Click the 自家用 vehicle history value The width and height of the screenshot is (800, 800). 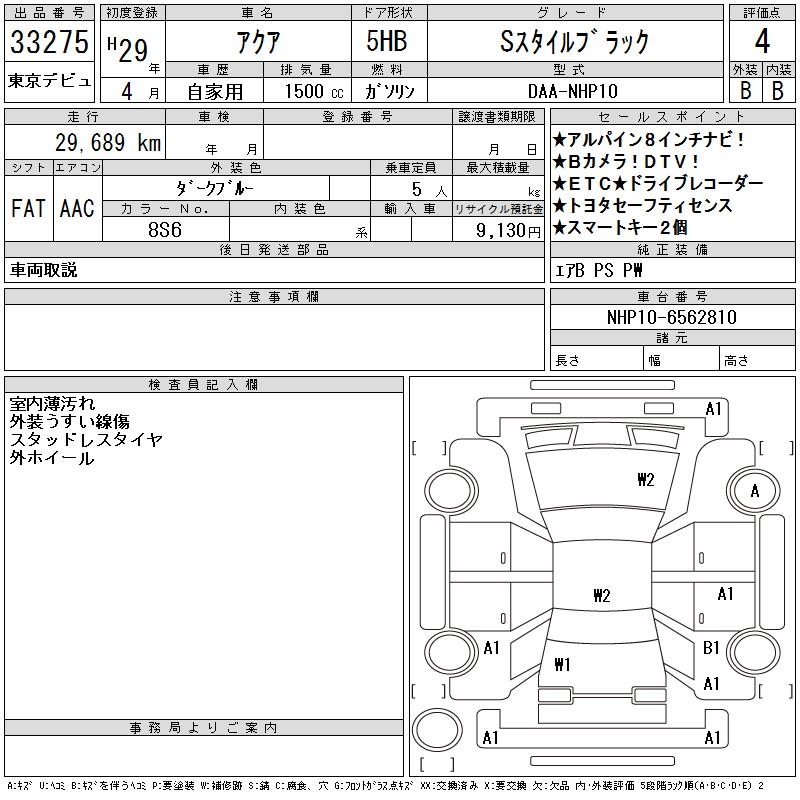pos(215,92)
